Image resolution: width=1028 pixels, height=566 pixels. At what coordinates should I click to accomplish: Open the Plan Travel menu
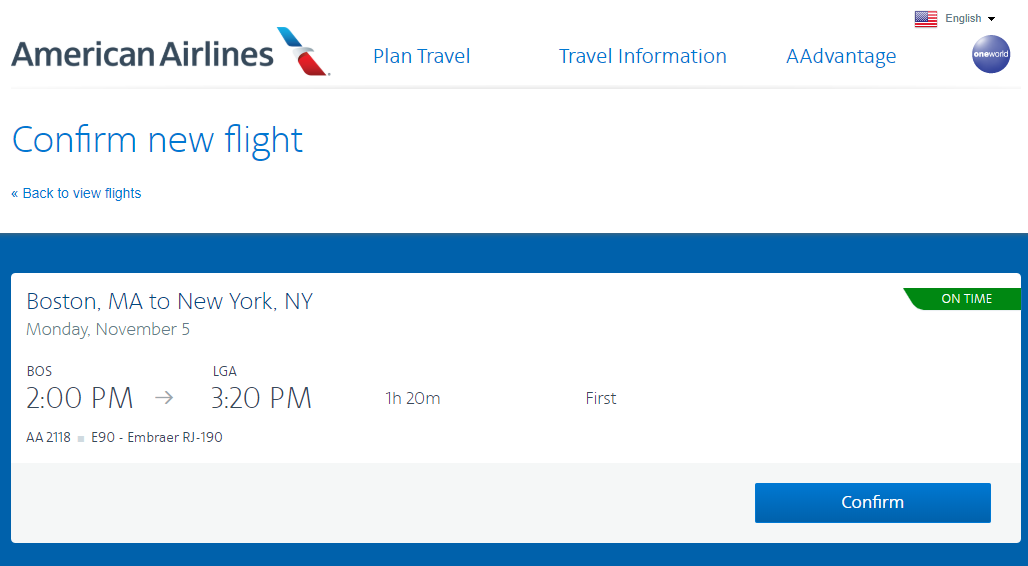point(421,56)
